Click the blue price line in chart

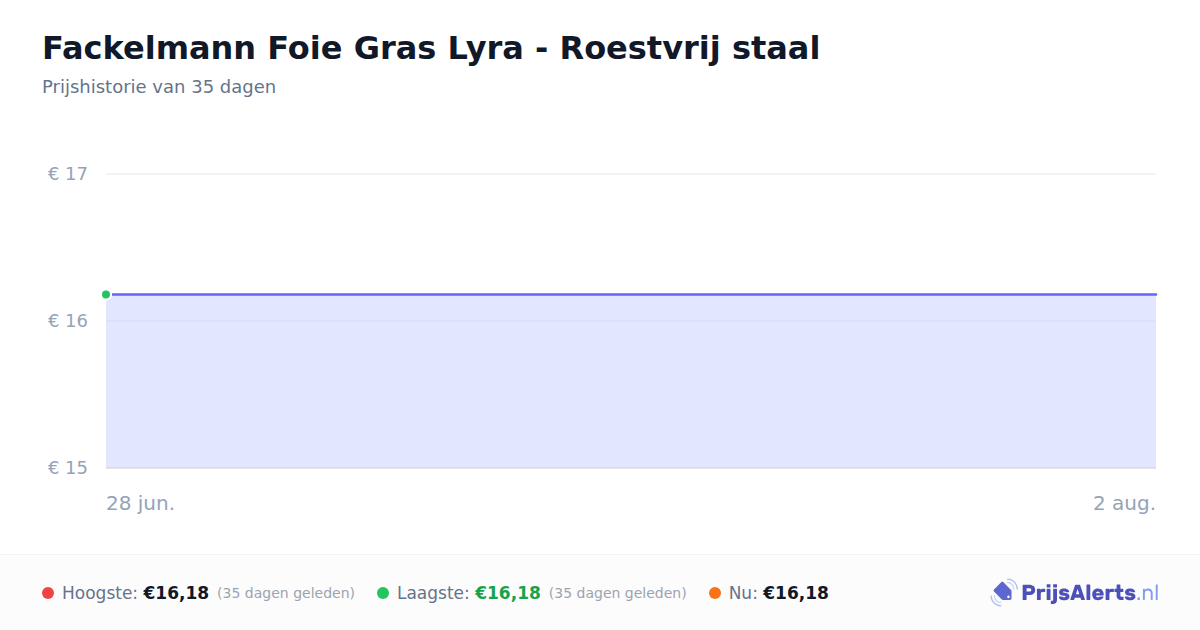[x=631, y=294]
